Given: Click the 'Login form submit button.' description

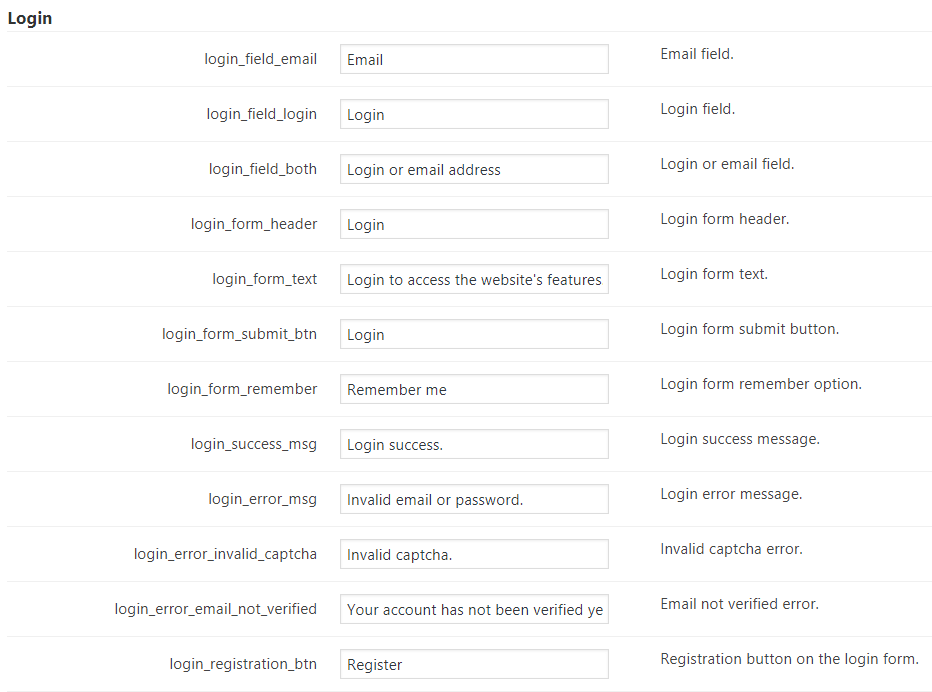Looking at the screenshot, I should pos(749,329).
